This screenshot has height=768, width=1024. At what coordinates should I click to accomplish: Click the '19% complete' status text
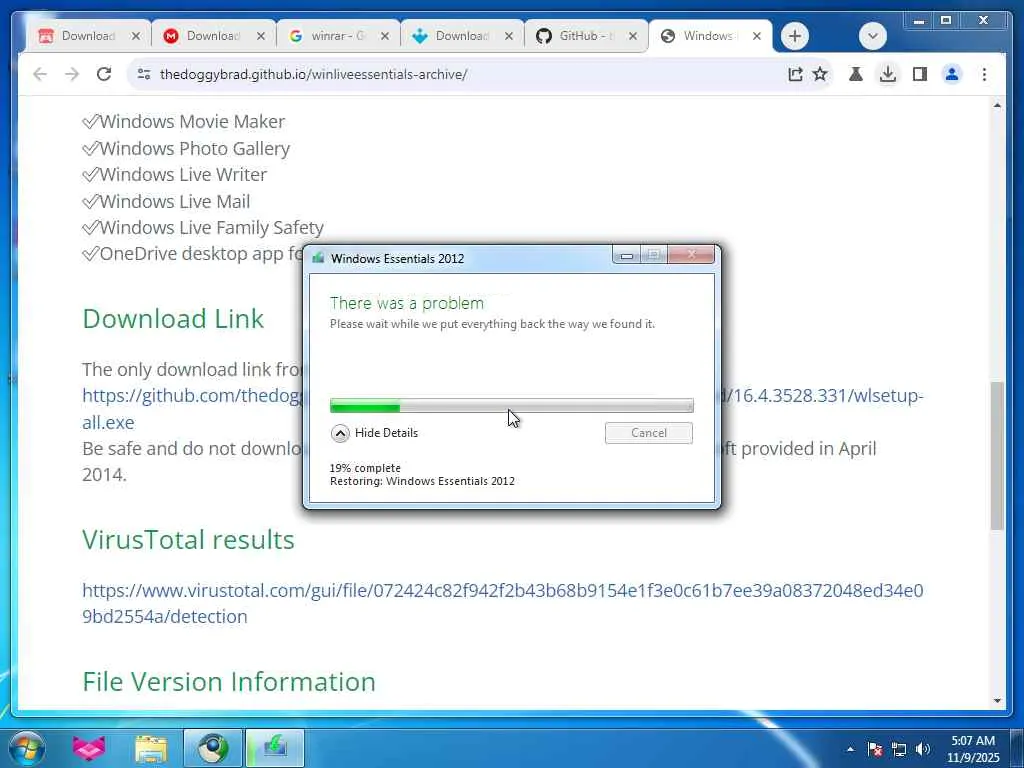[x=365, y=468]
